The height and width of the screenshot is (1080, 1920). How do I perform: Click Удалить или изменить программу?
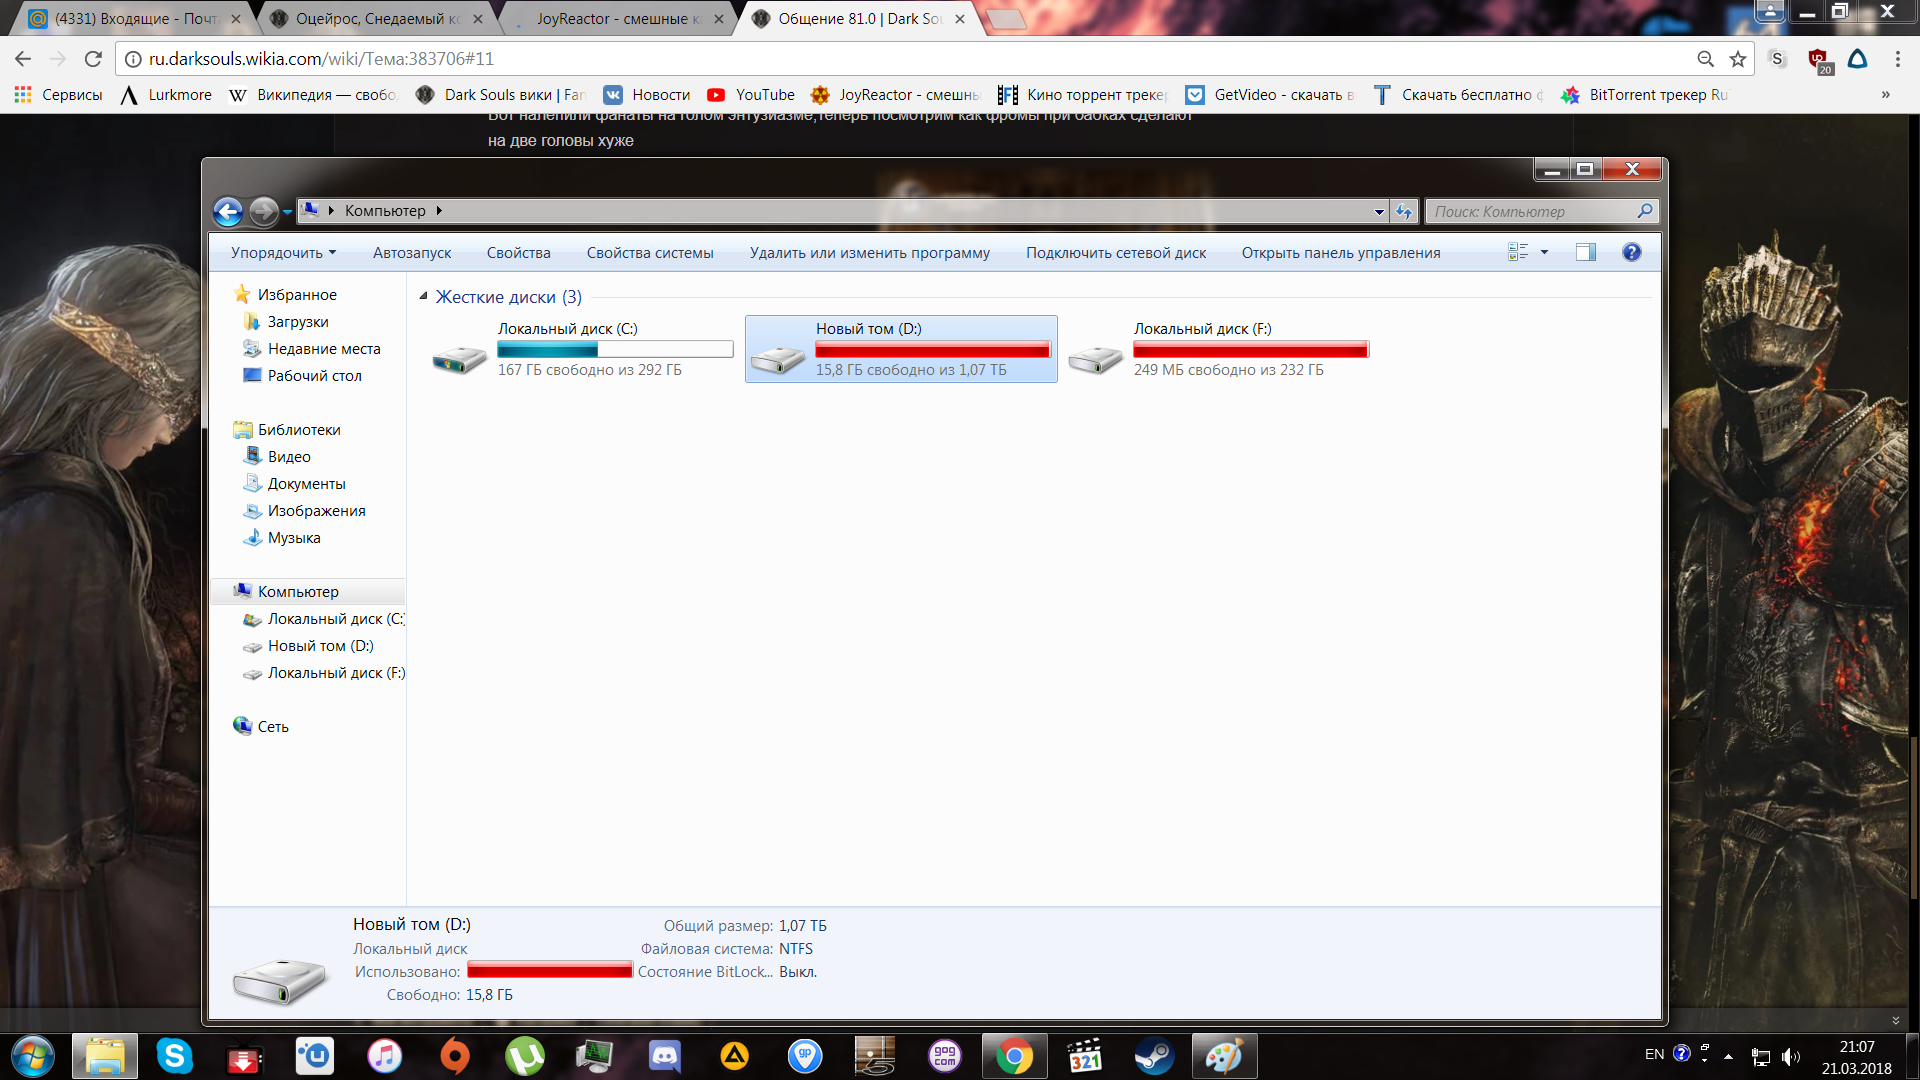click(869, 253)
